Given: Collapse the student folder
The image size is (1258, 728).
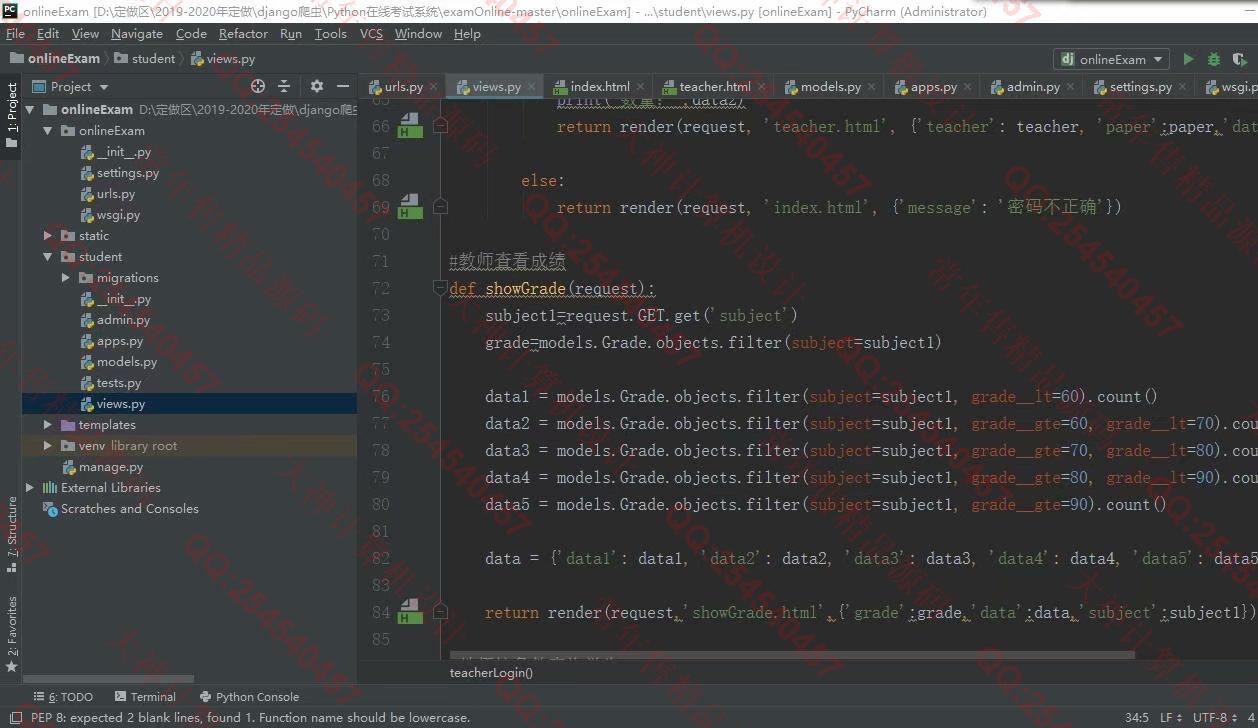Looking at the screenshot, I should point(48,257).
